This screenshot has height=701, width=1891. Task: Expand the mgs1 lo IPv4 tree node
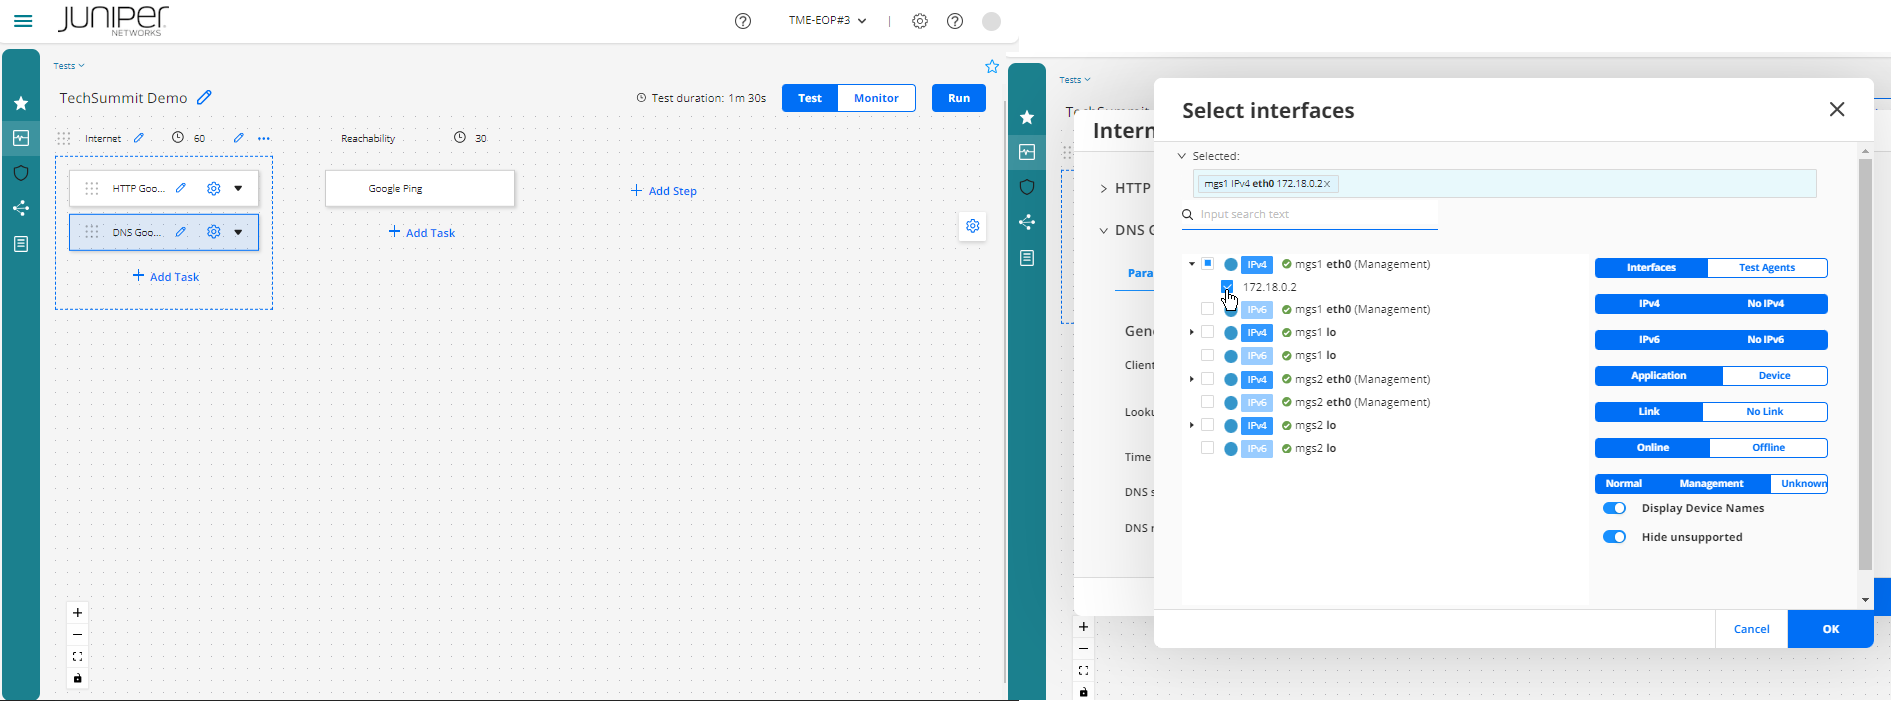(1191, 332)
